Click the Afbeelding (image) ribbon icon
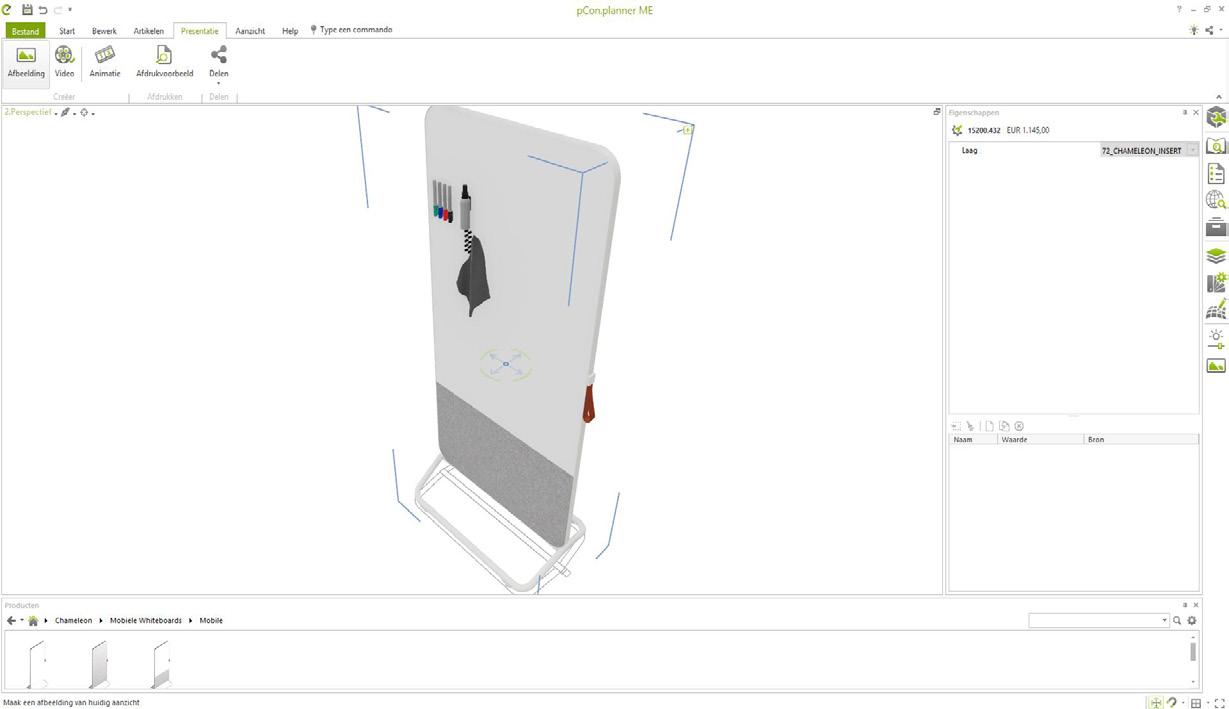1229x709 pixels. [x=26, y=62]
